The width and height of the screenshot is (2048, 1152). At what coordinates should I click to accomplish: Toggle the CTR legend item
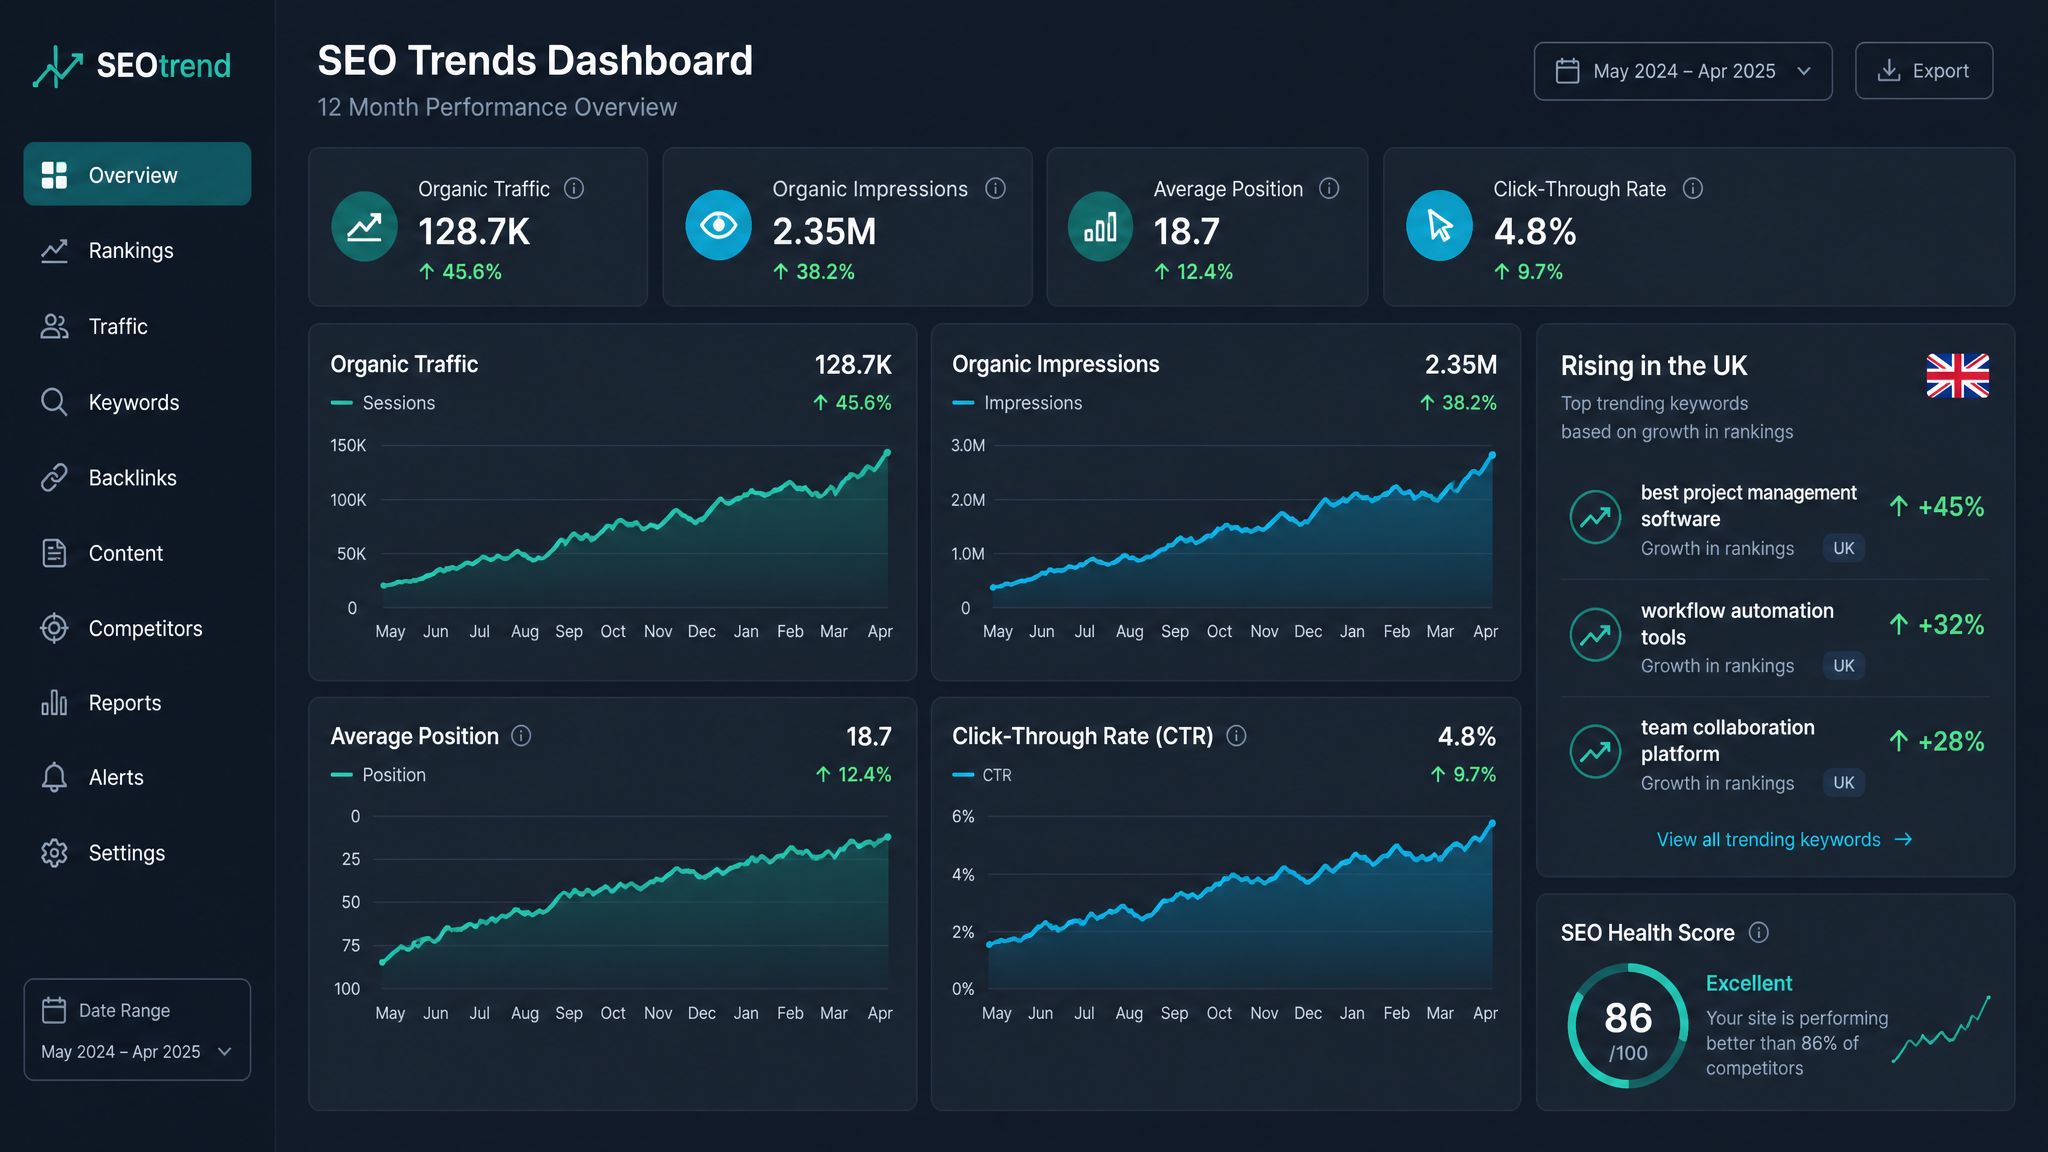[x=982, y=775]
